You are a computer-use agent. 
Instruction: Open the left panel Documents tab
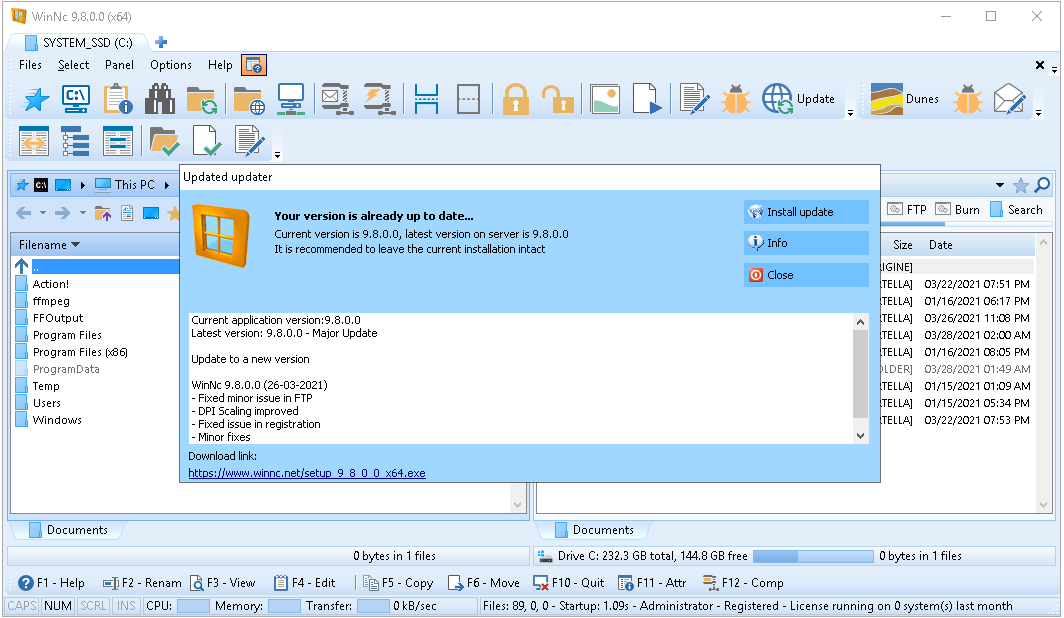[68, 530]
